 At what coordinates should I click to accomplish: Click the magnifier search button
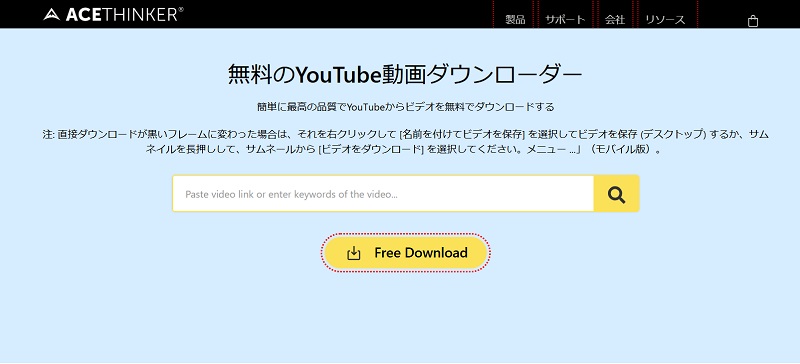pos(616,194)
